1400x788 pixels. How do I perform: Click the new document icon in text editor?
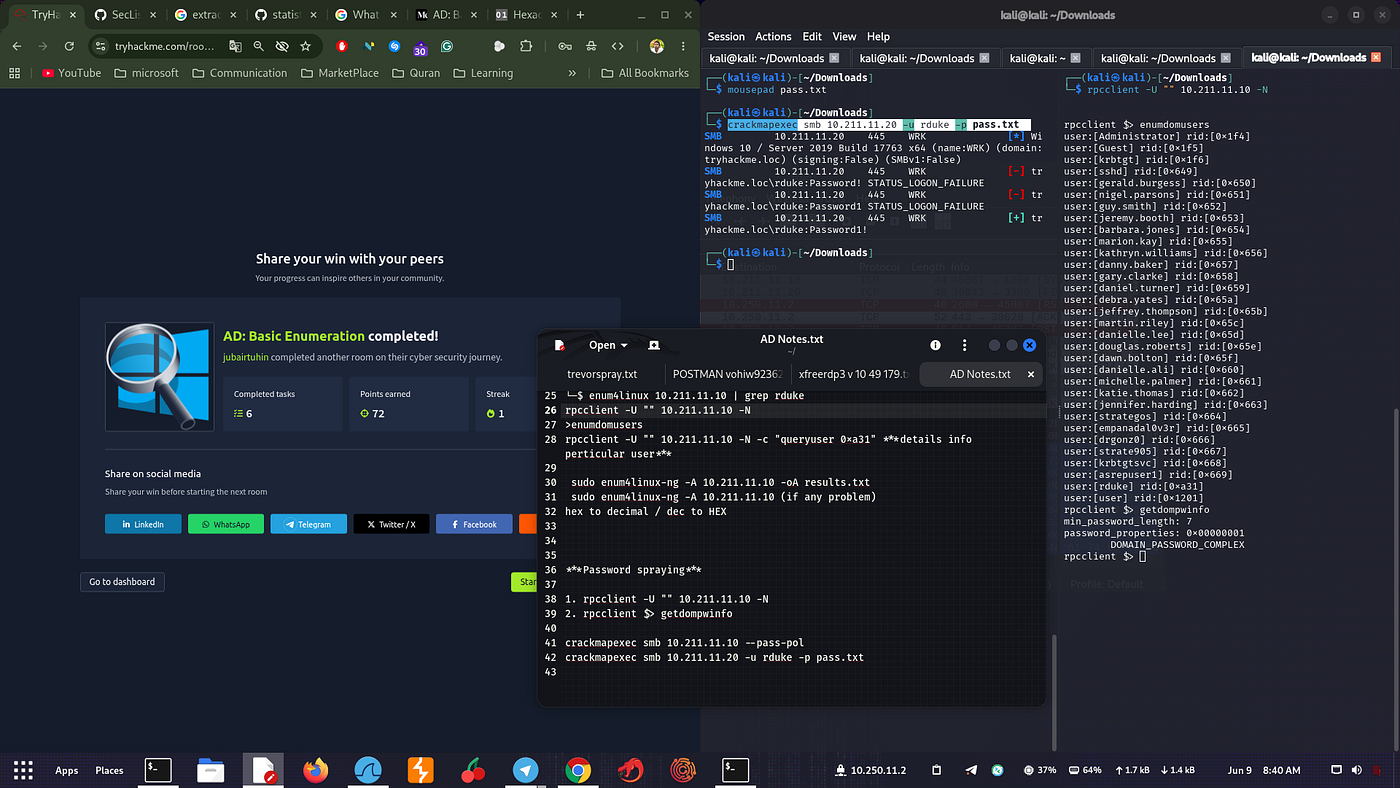tap(560, 345)
